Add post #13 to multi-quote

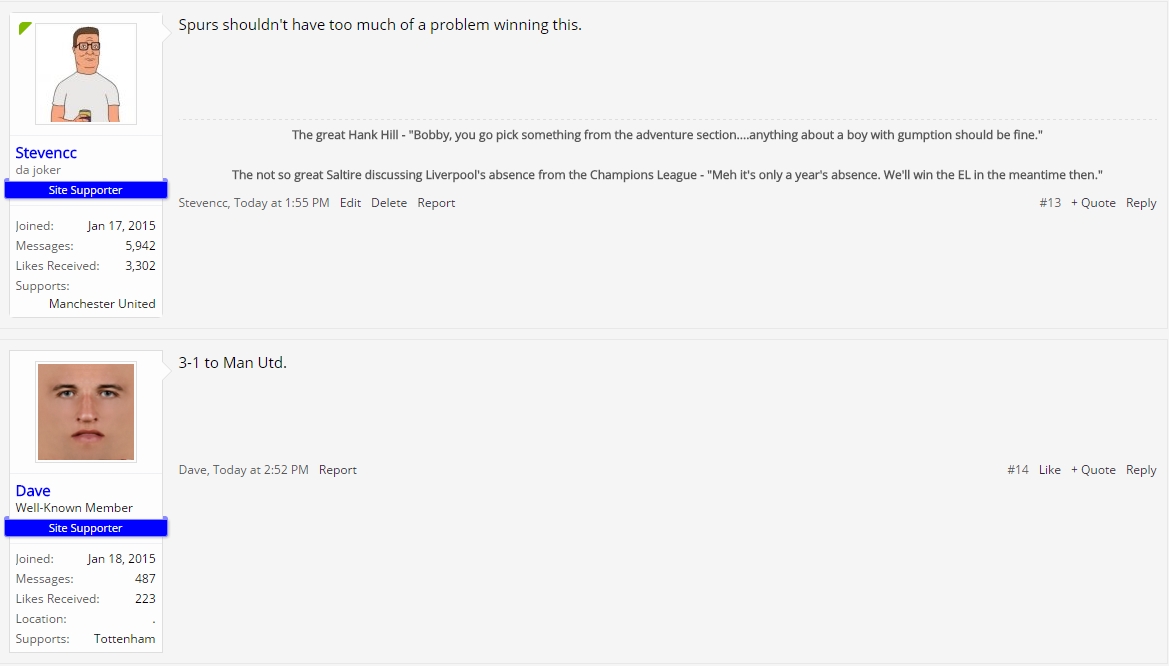(x=1093, y=203)
